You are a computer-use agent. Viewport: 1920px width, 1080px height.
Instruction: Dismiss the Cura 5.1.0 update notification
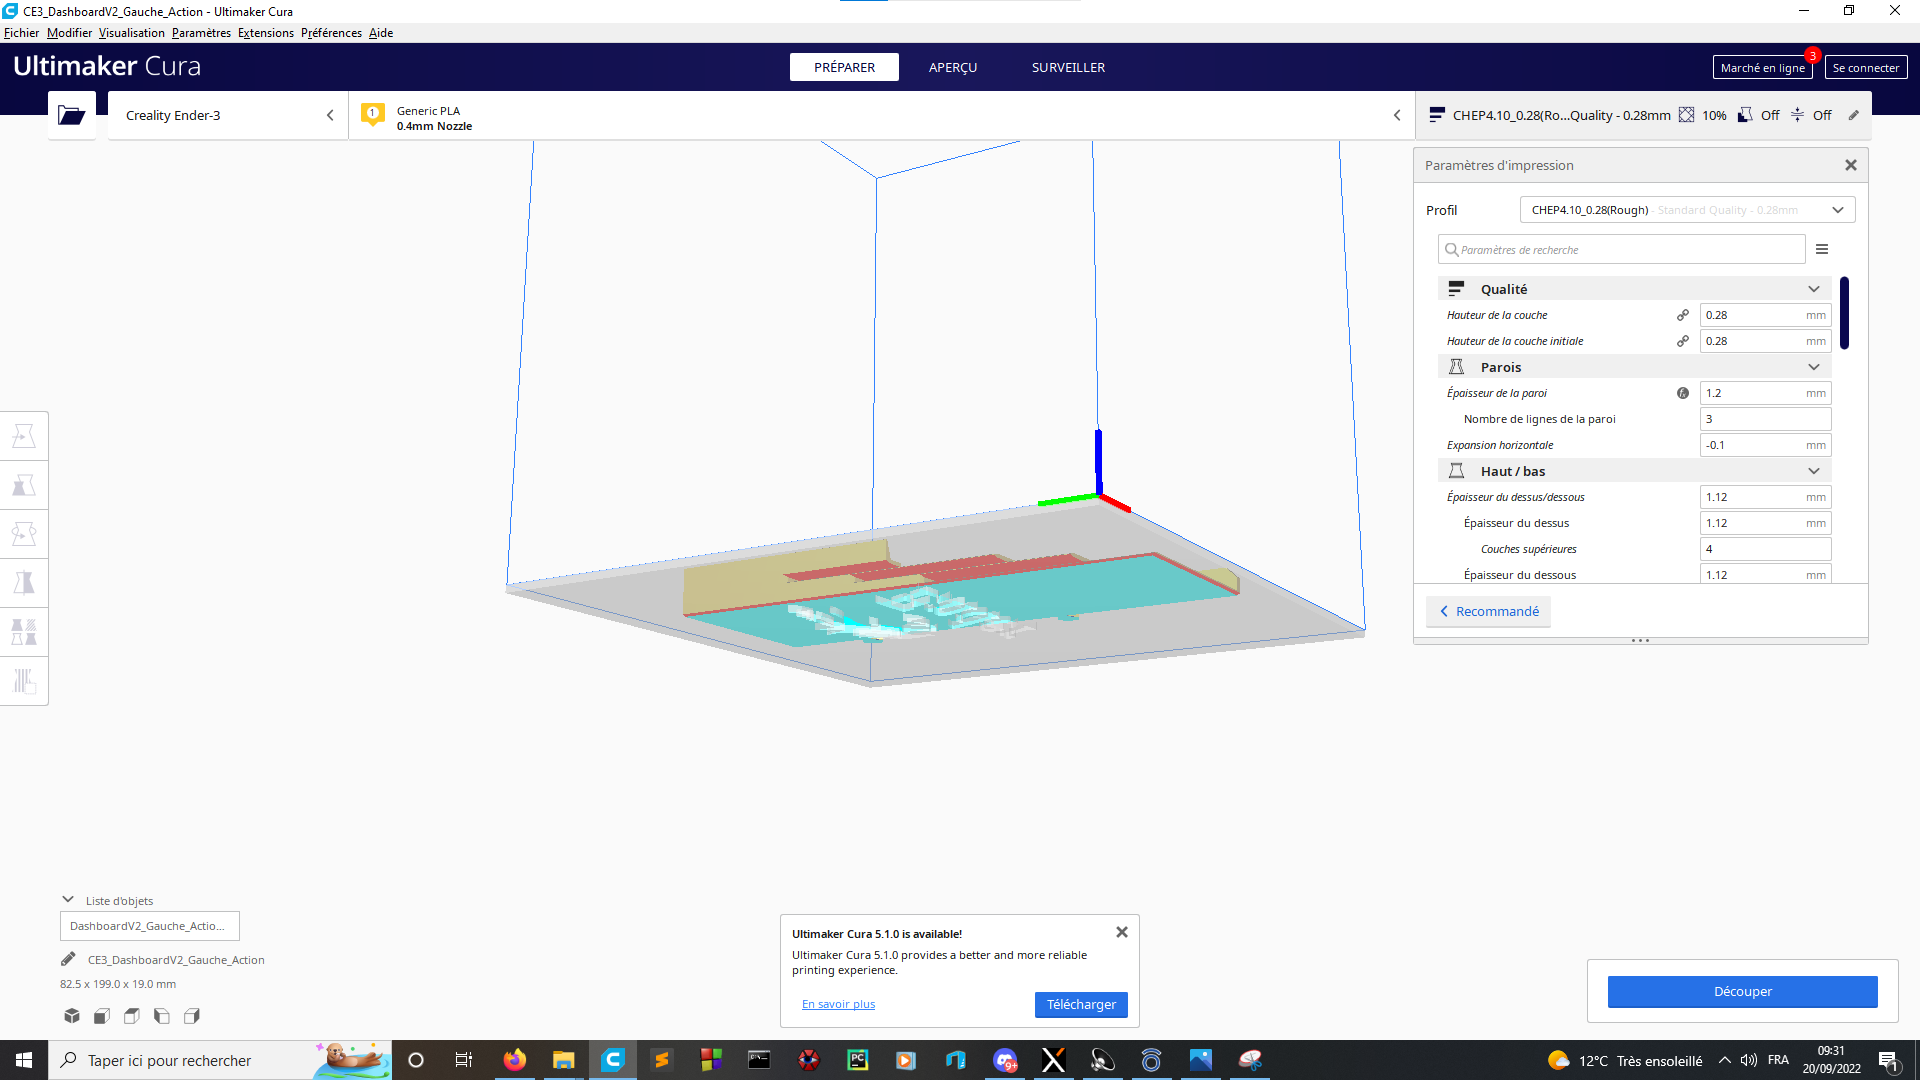tap(1122, 932)
